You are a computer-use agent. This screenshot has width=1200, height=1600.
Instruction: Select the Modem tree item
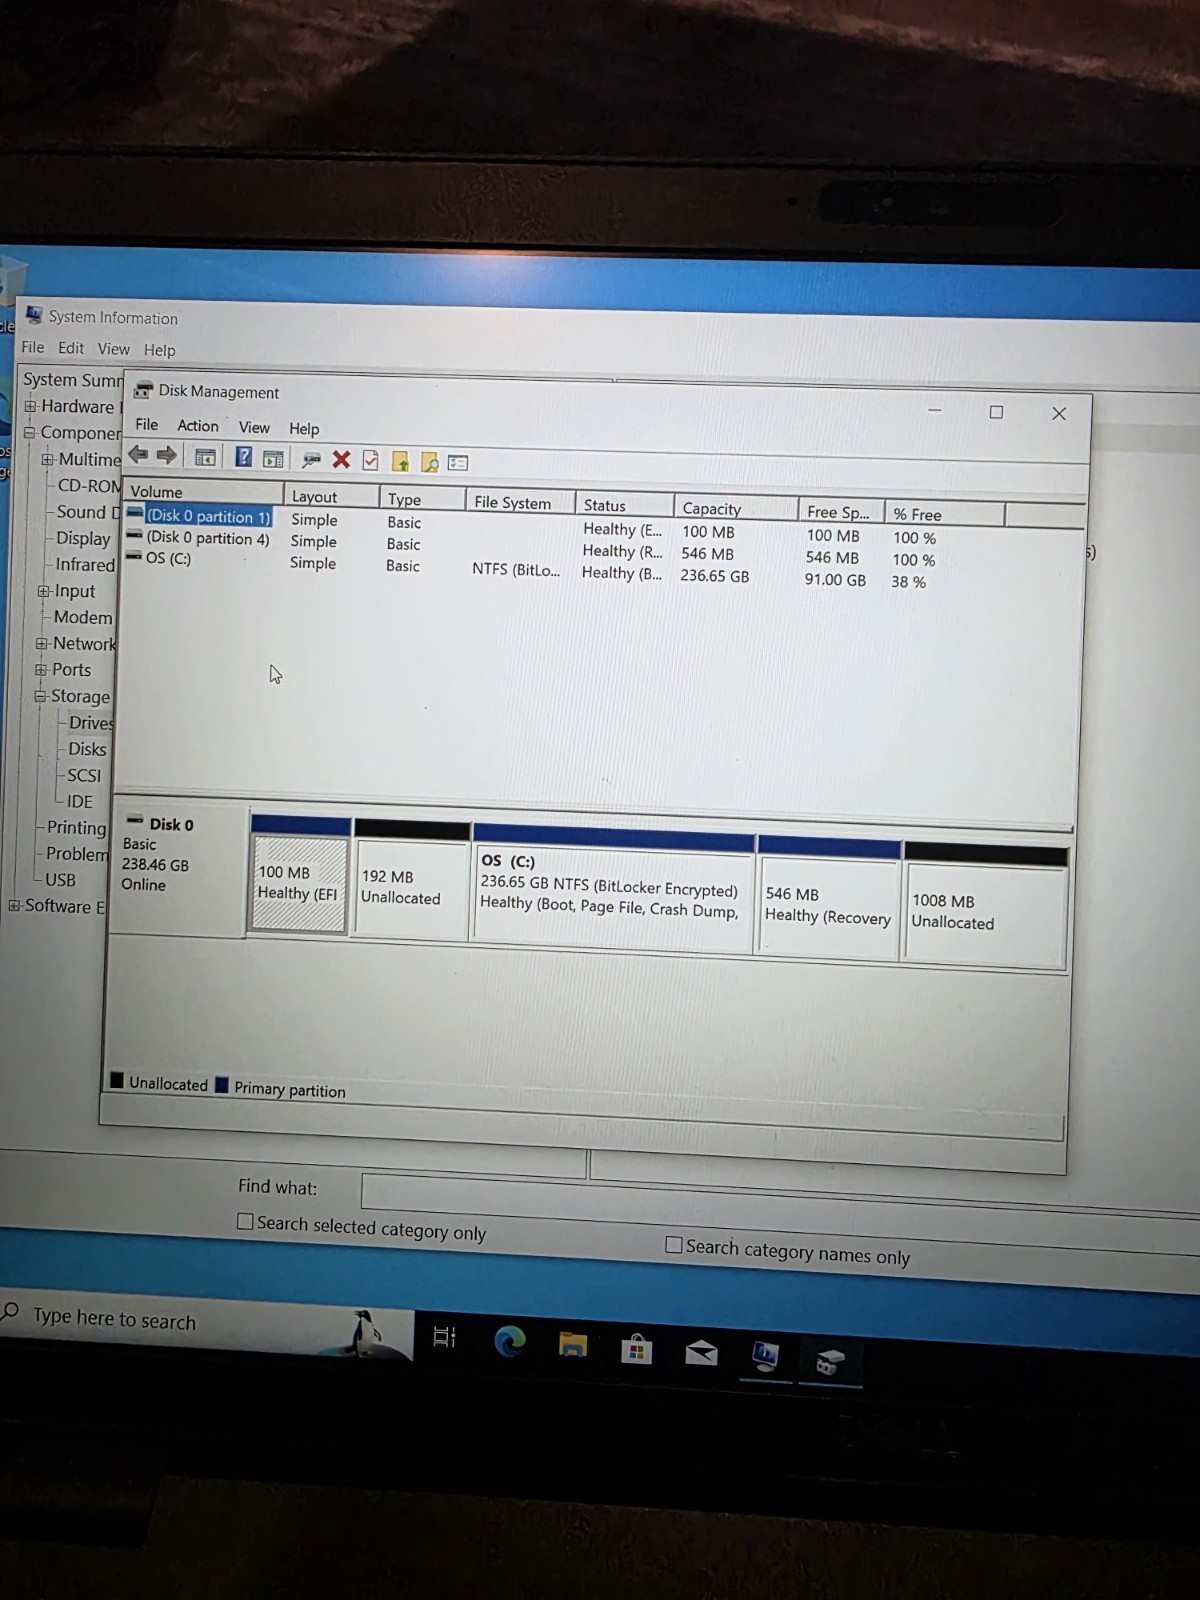click(x=83, y=617)
